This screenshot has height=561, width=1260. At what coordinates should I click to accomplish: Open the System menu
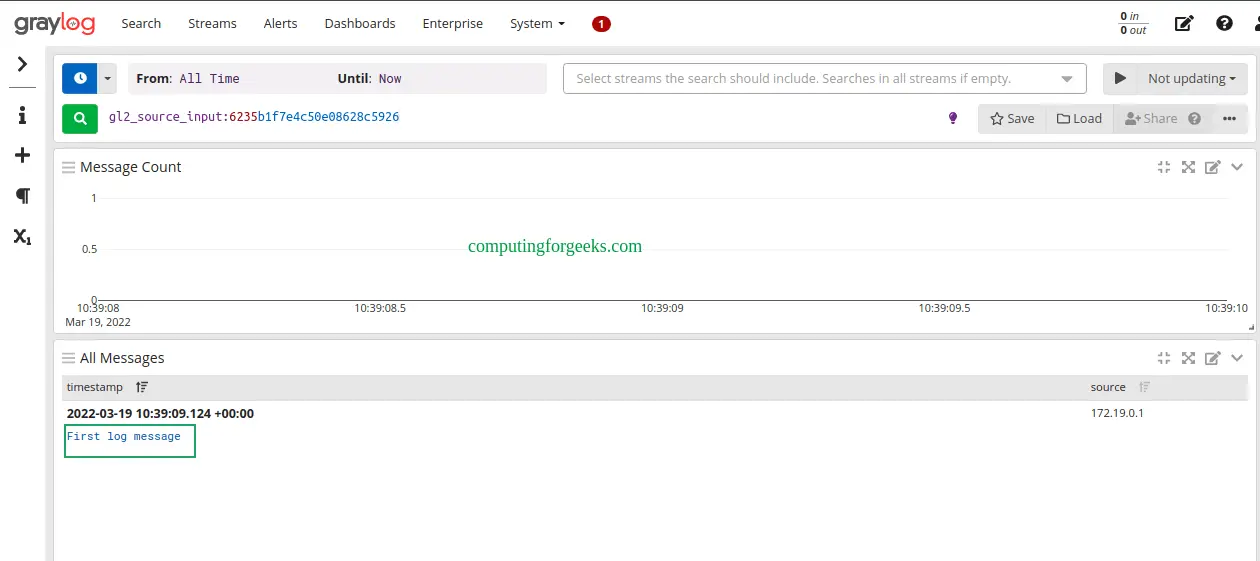[537, 24]
